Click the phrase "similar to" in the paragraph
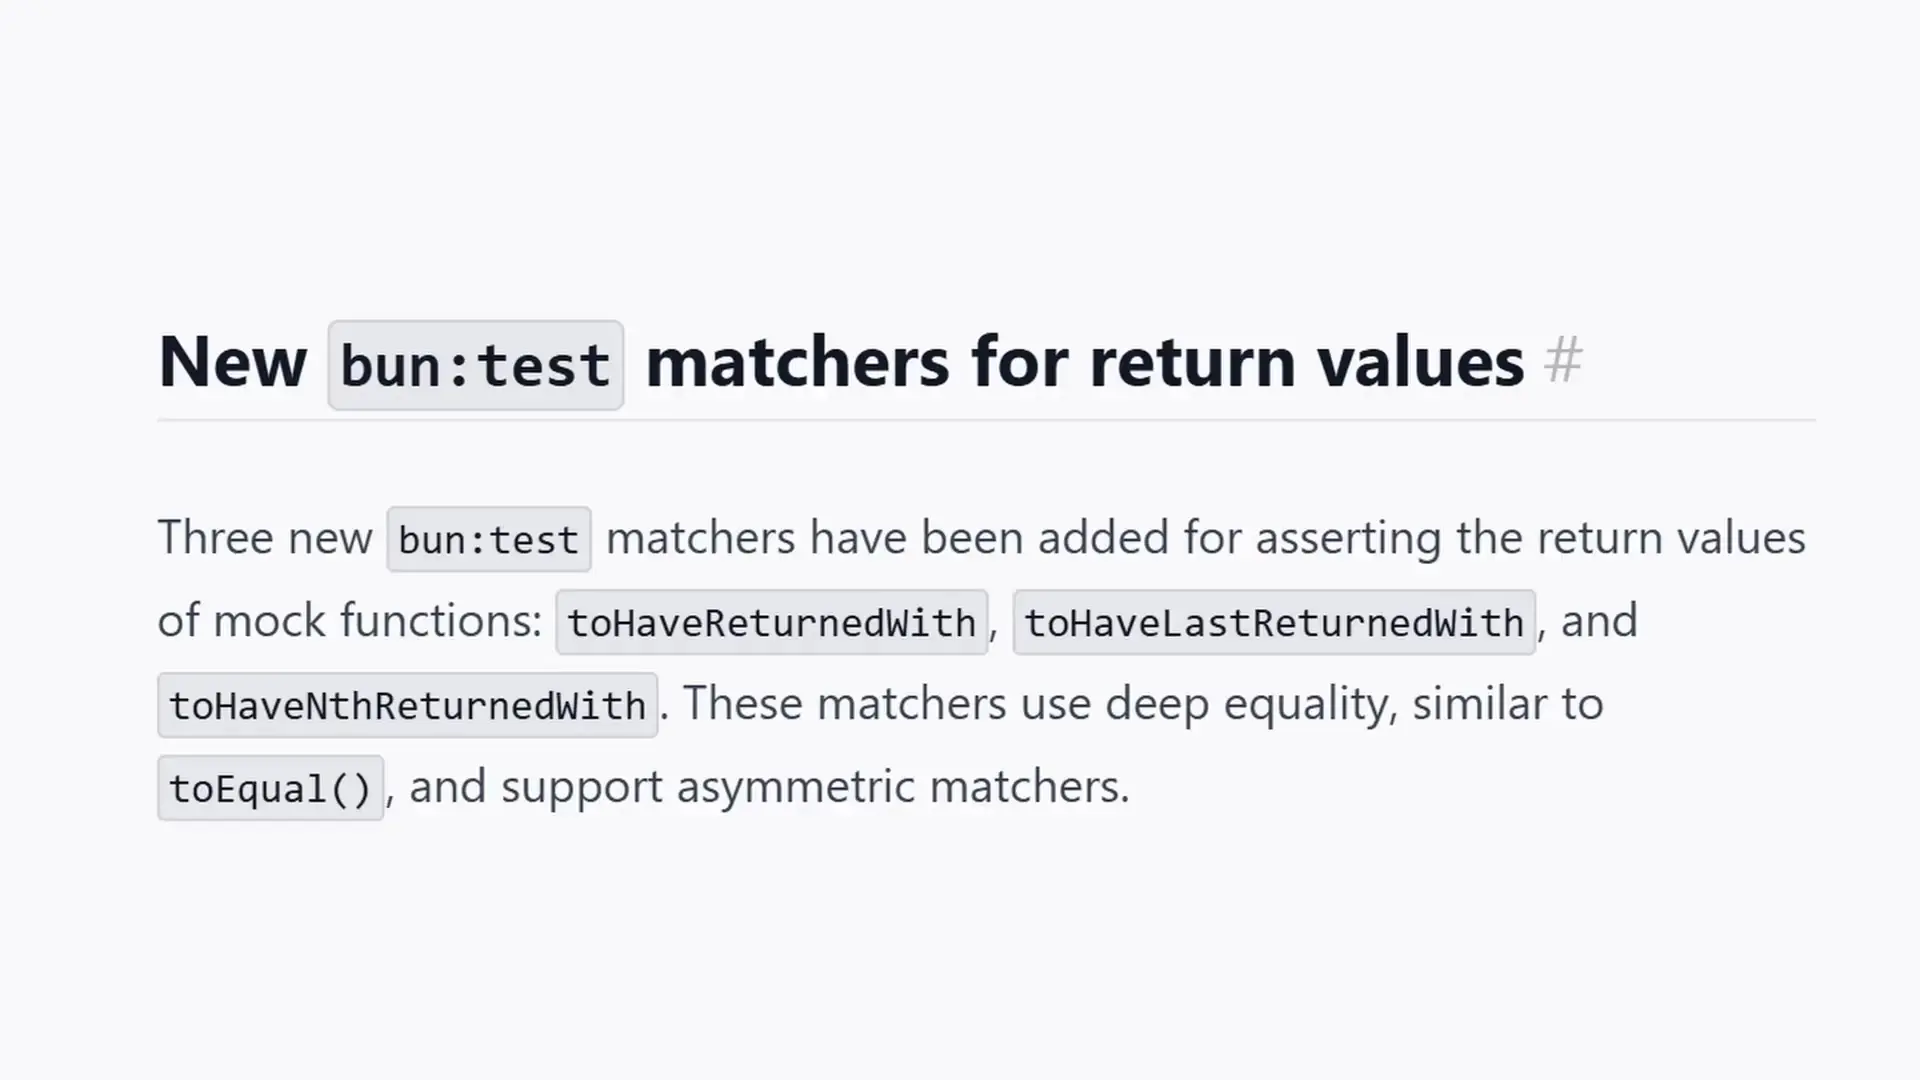 1508,704
